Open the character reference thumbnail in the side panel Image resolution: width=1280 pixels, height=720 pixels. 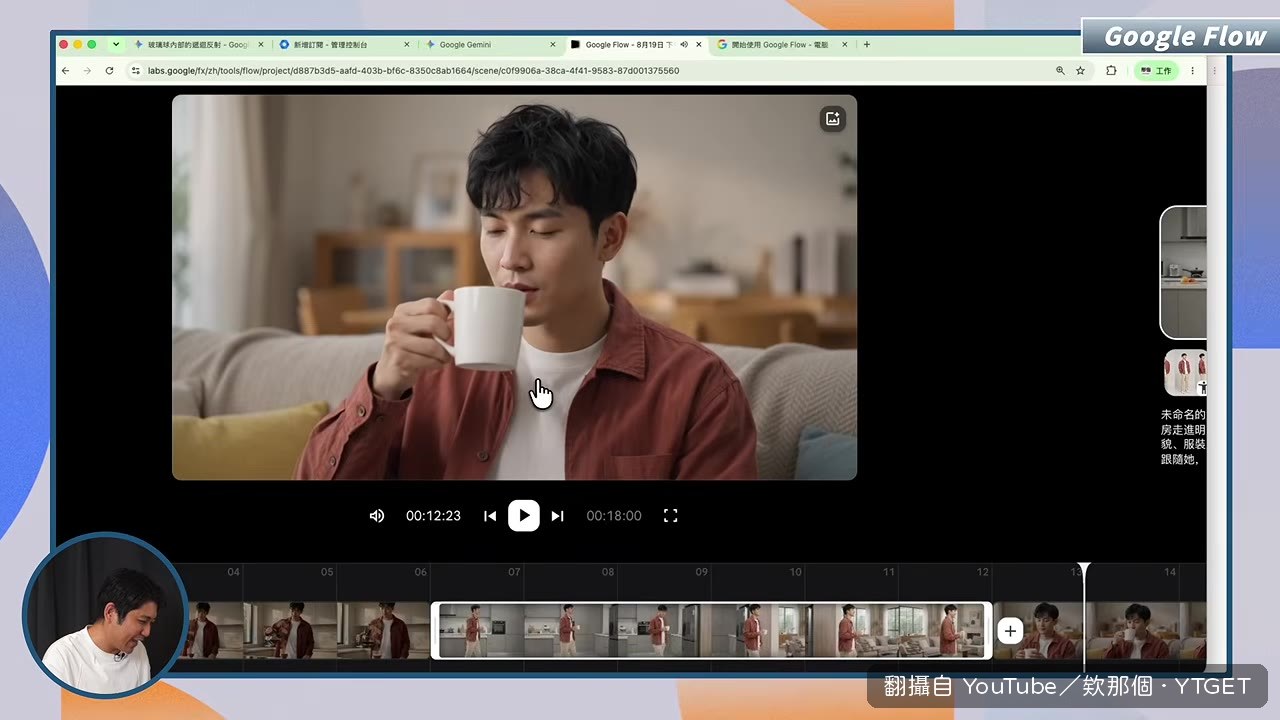point(1186,373)
